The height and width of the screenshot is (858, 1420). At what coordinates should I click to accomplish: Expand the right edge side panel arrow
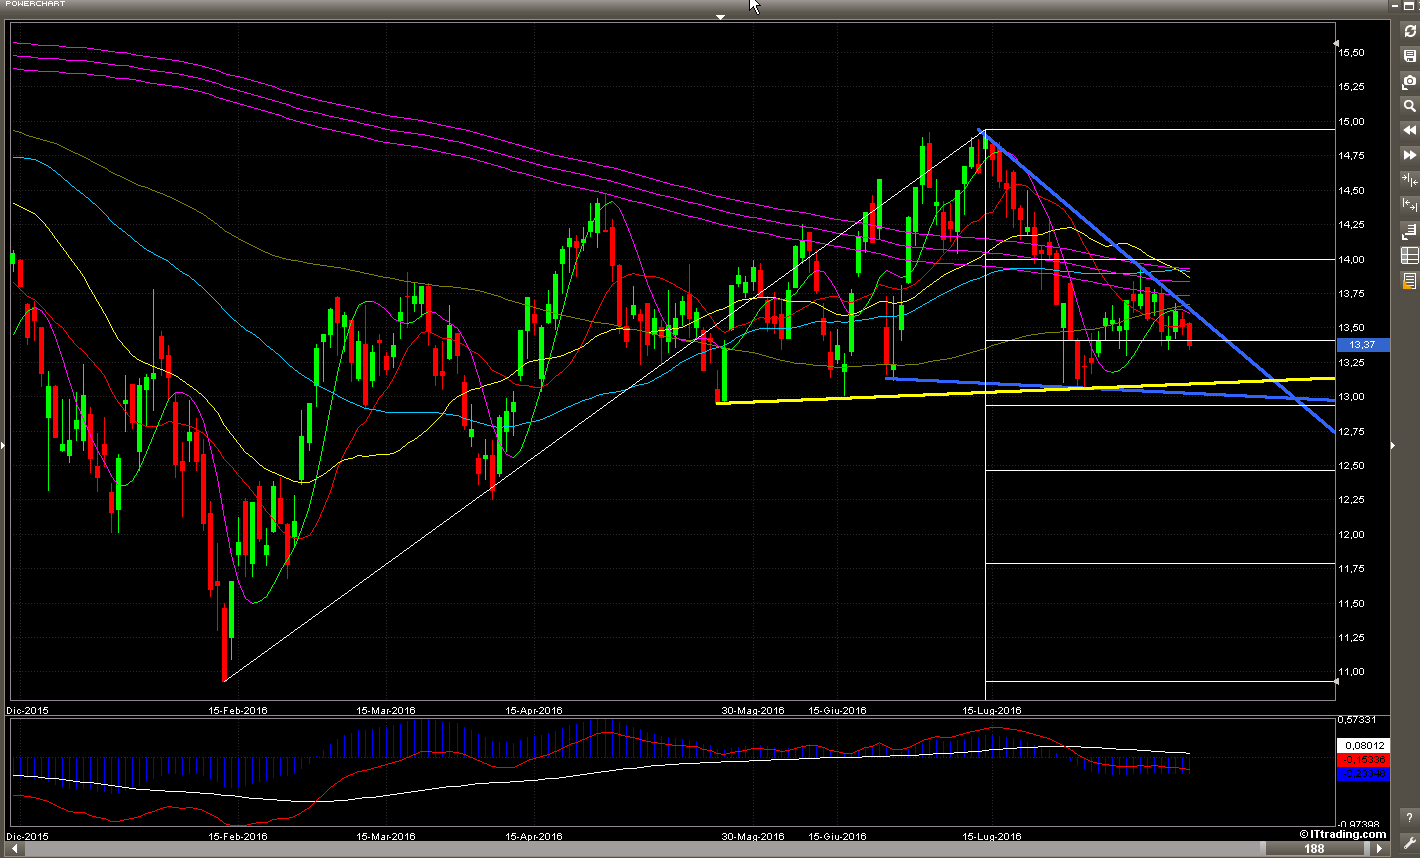(1395, 444)
